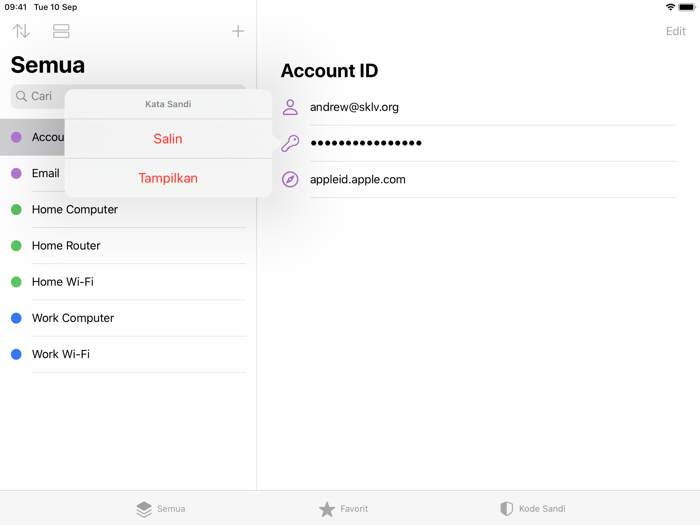Image resolution: width=700 pixels, height=525 pixels.
Task: Switch to the Favorit tab
Action: 344,508
